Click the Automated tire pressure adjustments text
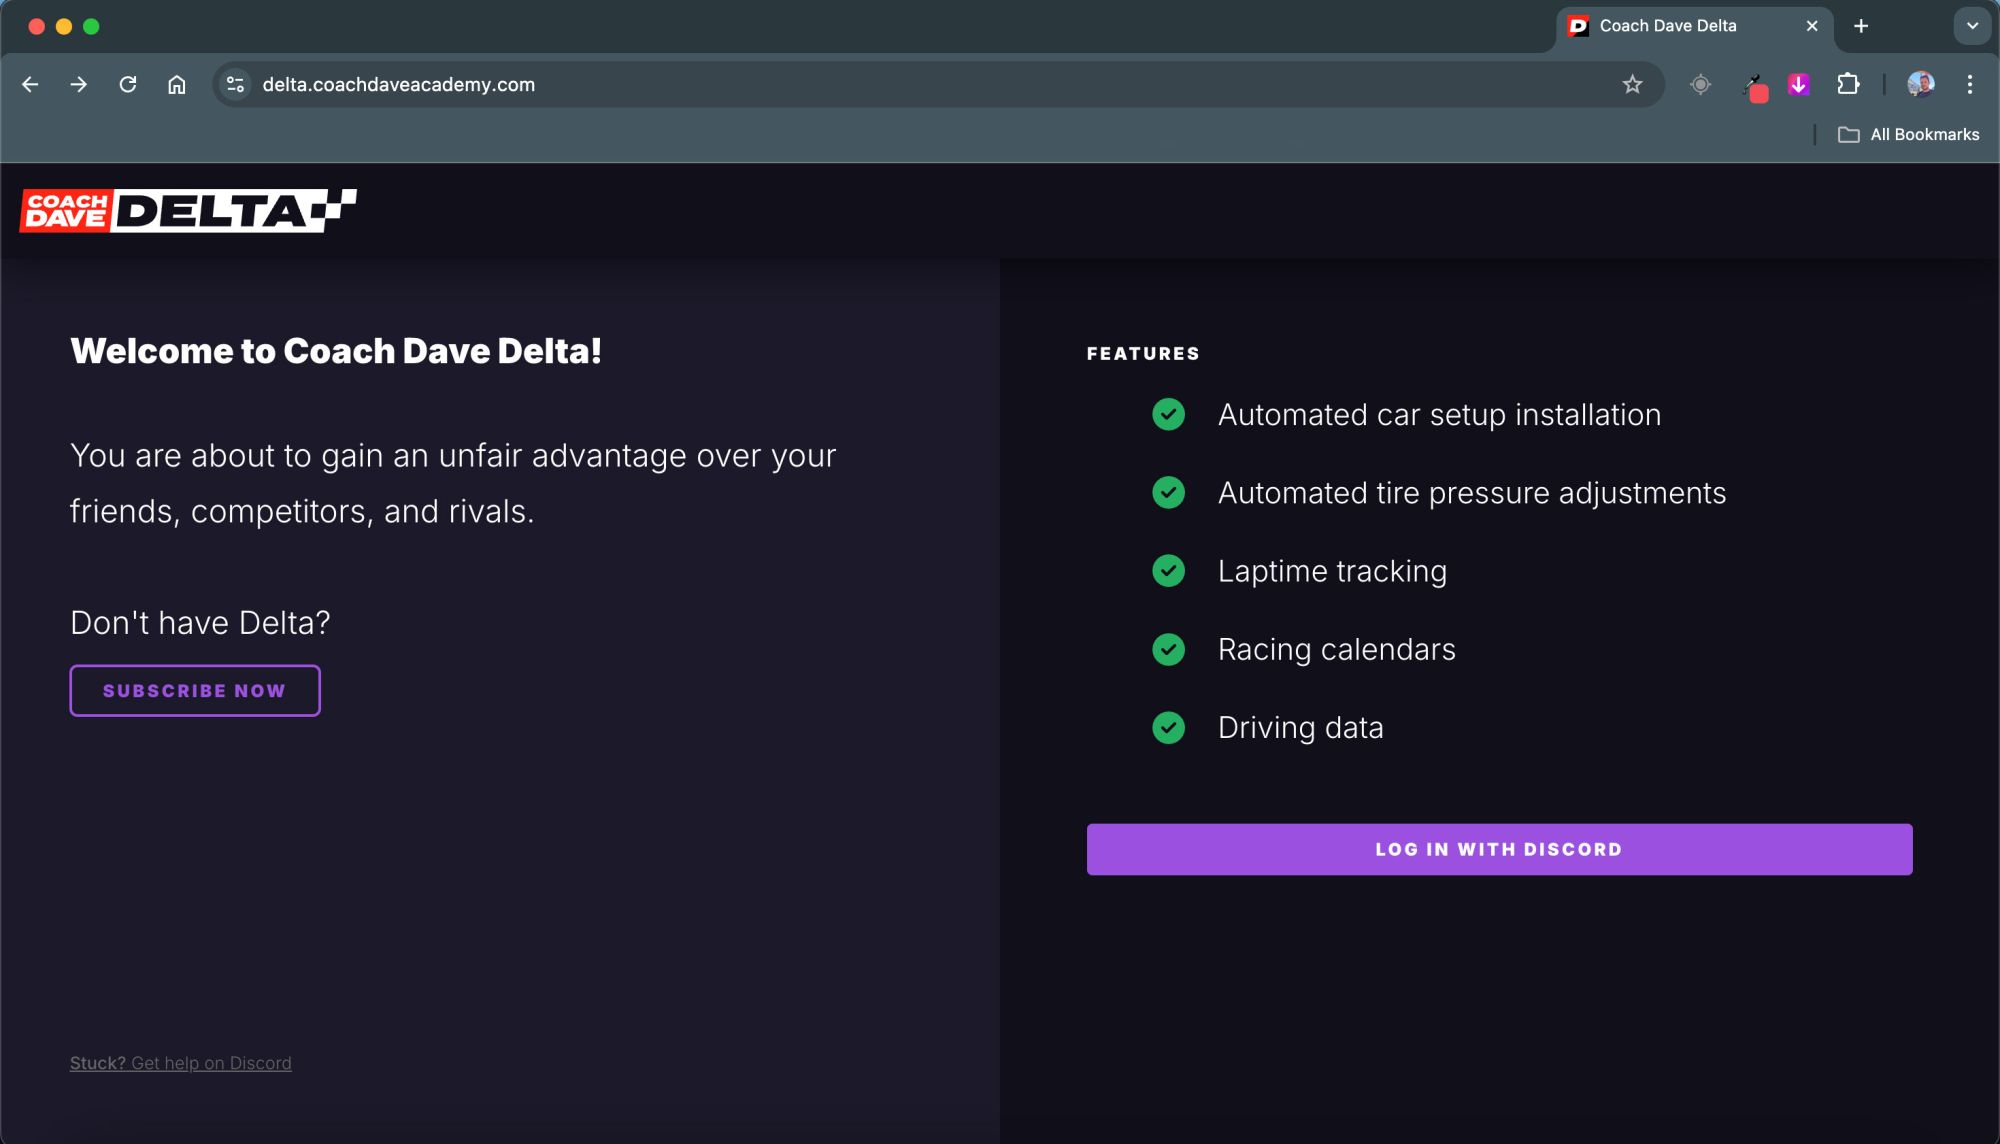The image size is (2000, 1144). pos(1472,493)
